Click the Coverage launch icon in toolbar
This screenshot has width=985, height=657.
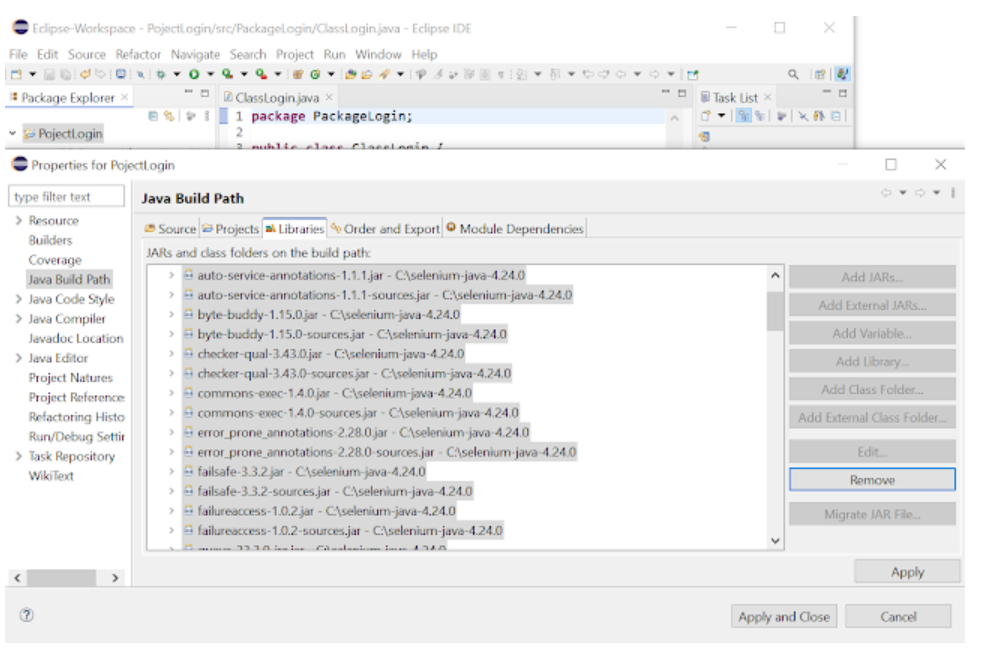click(227, 74)
